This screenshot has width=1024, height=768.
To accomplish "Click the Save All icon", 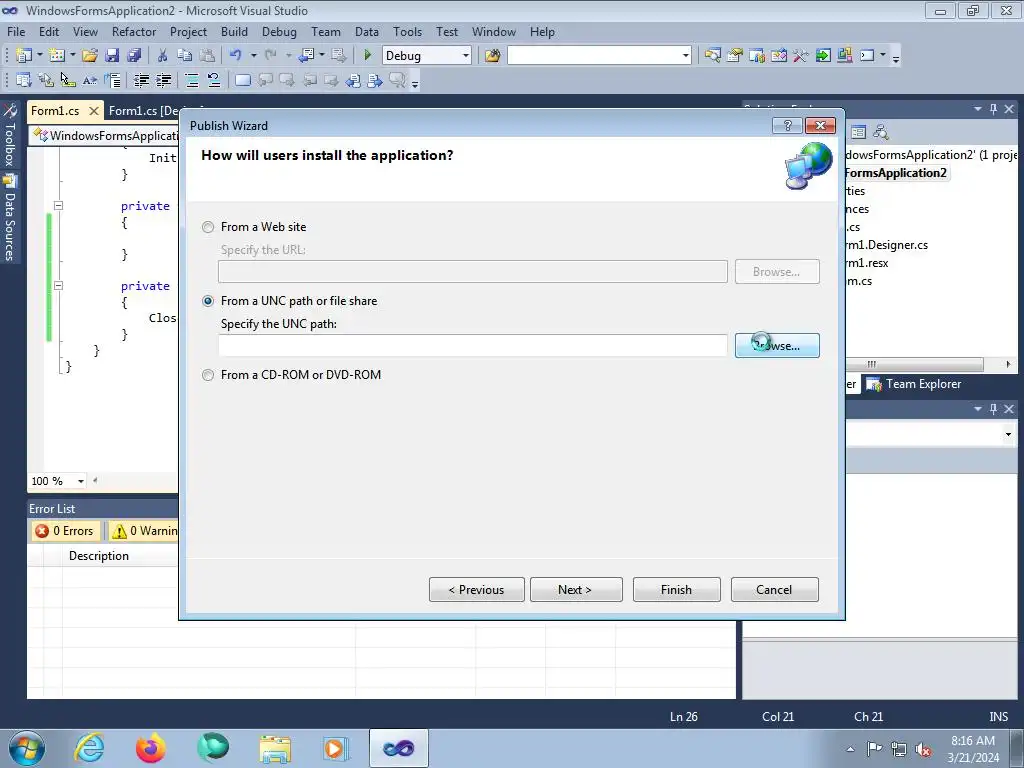I will pyautogui.click(x=134, y=56).
